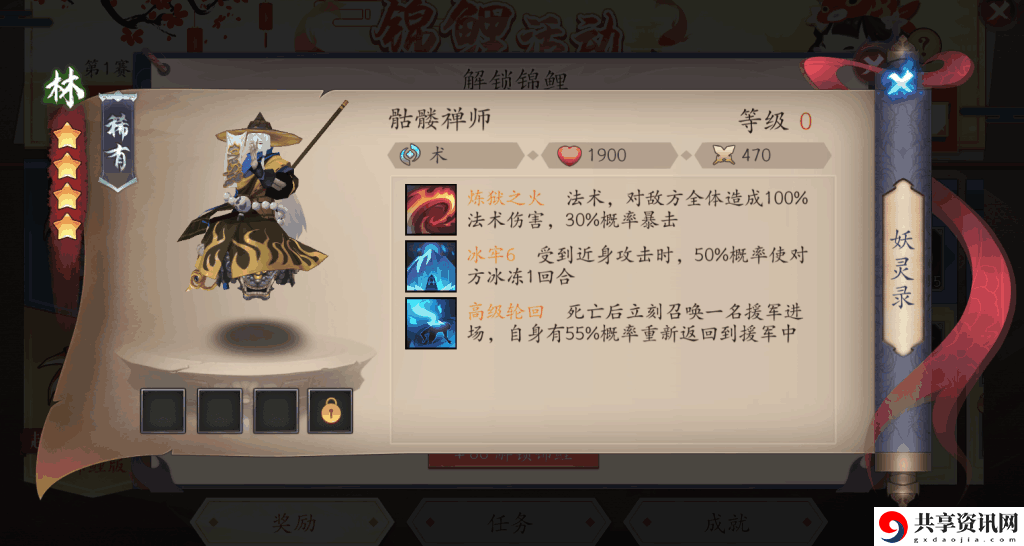
Task: Tap the 高级轮回 reincarnation skill icon
Action: [x=431, y=323]
